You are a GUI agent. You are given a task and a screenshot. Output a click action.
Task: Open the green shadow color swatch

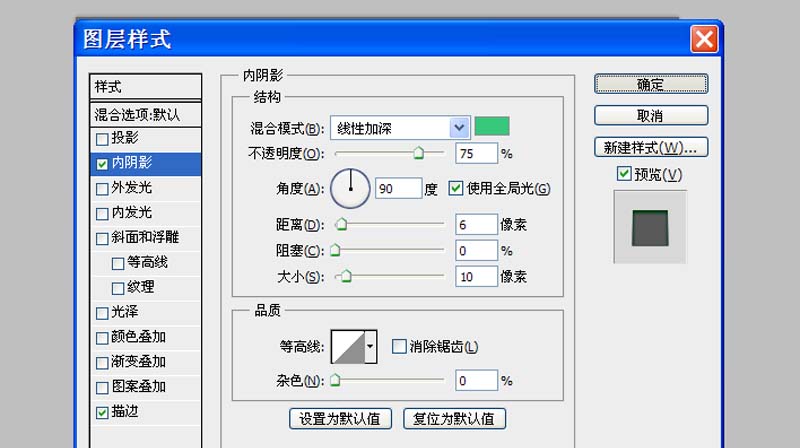pyautogui.click(x=491, y=126)
